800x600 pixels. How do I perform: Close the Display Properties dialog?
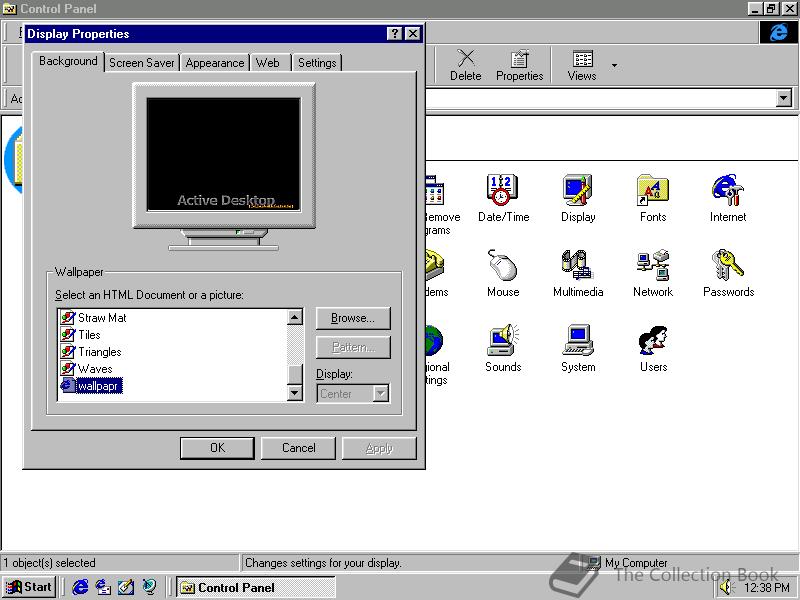point(413,34)
